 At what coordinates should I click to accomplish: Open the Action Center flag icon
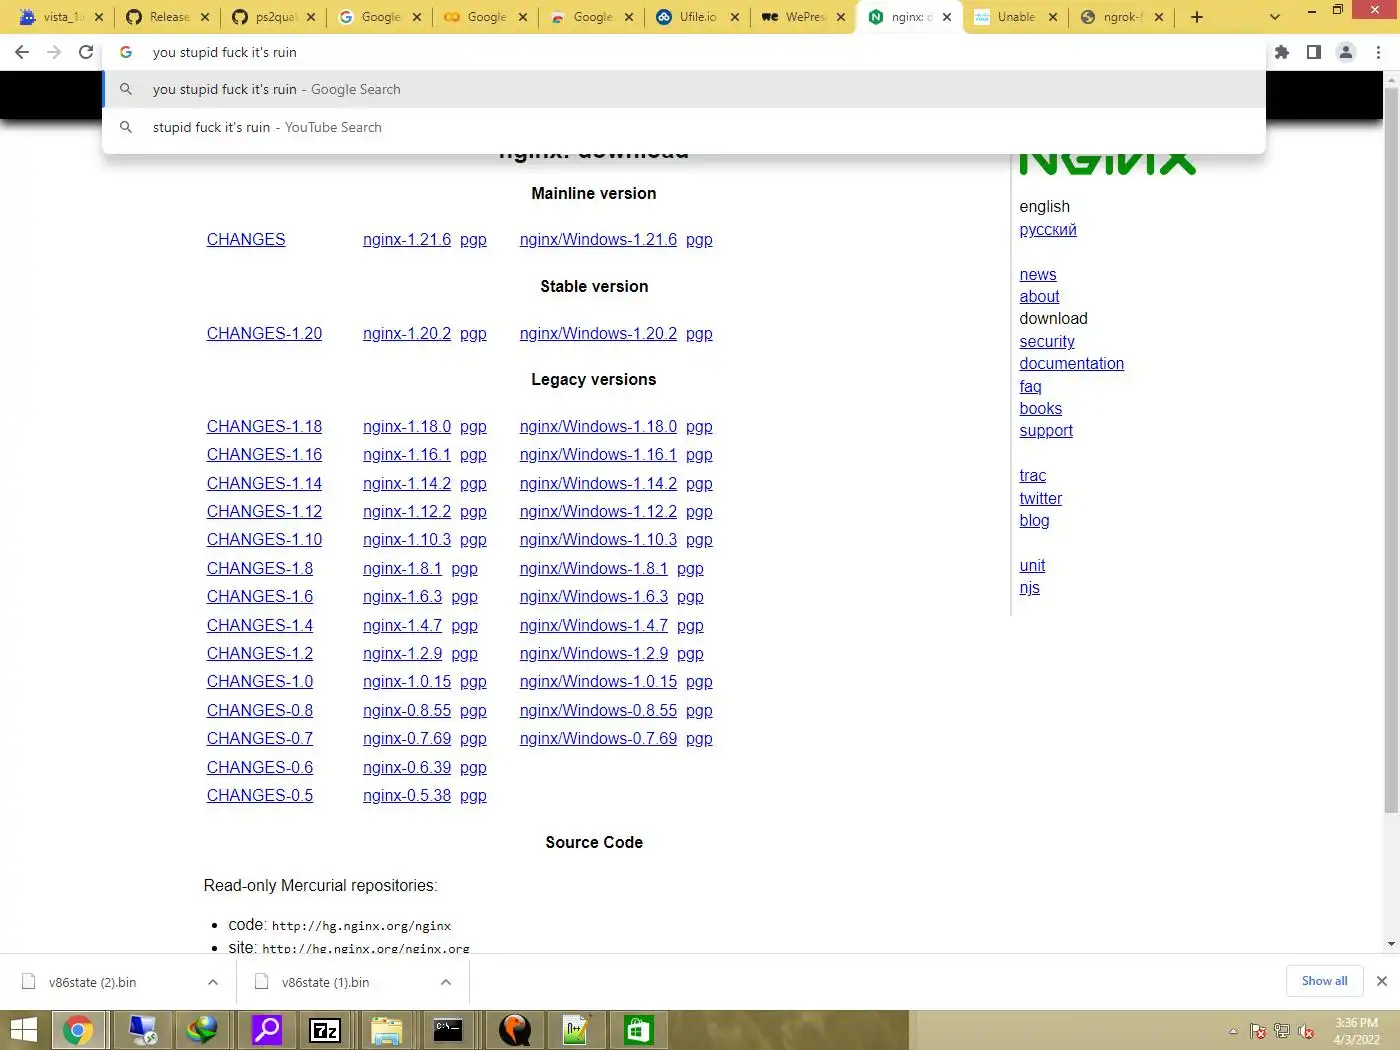pos(1258,1031)
